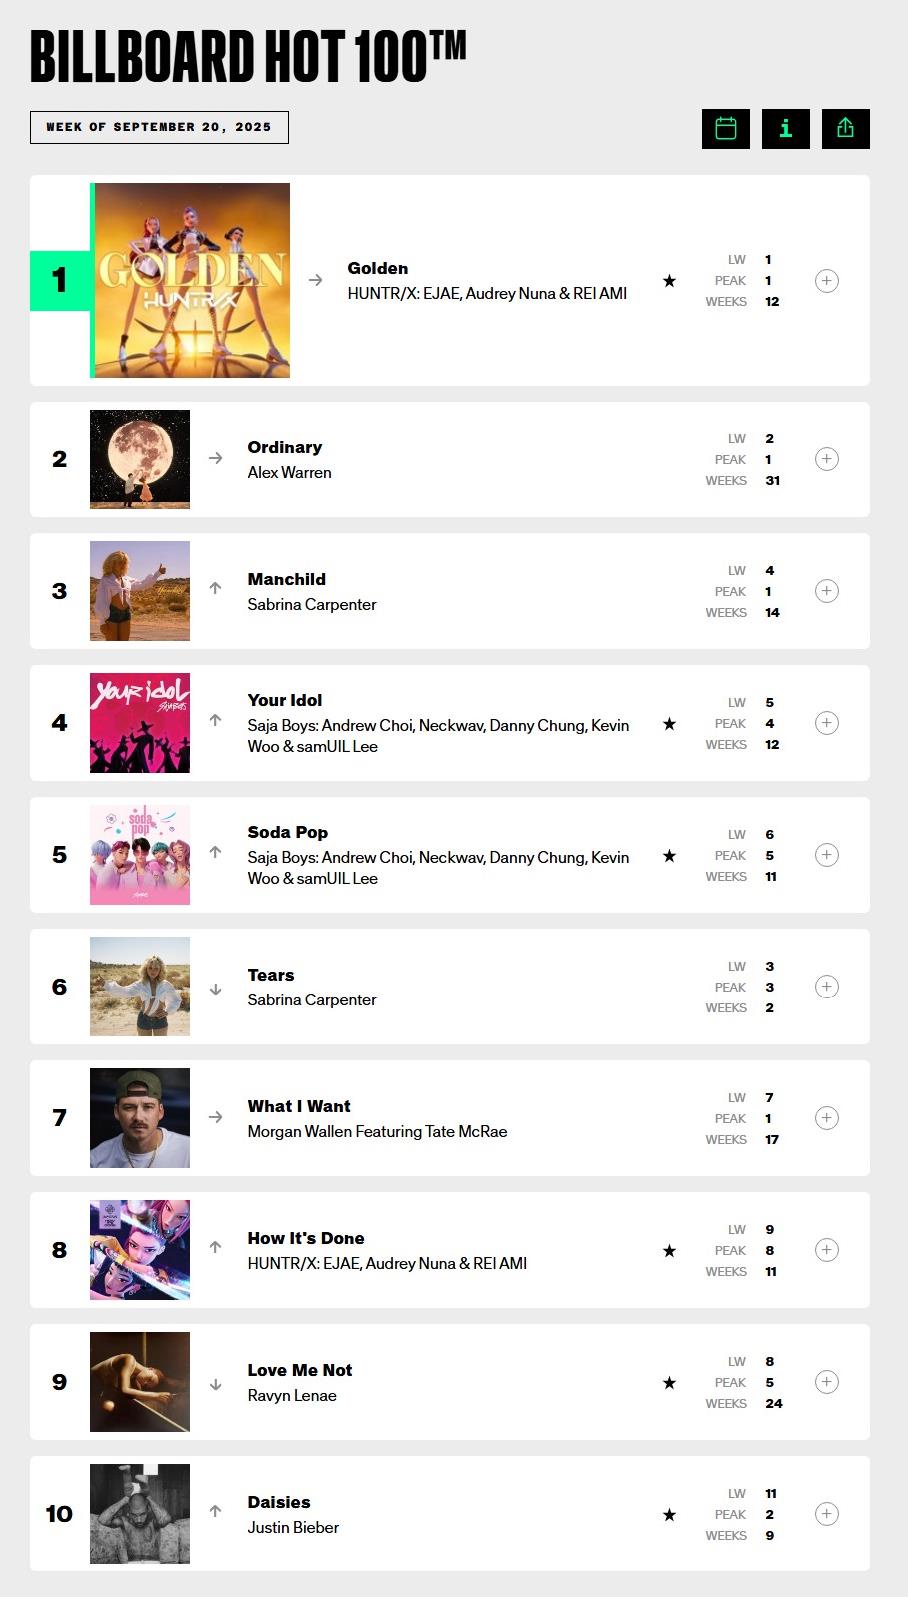The width and height of the screenshot is (908, 1597).
Task: Expand the Ordinary row plus button
Action: (826, 459)
